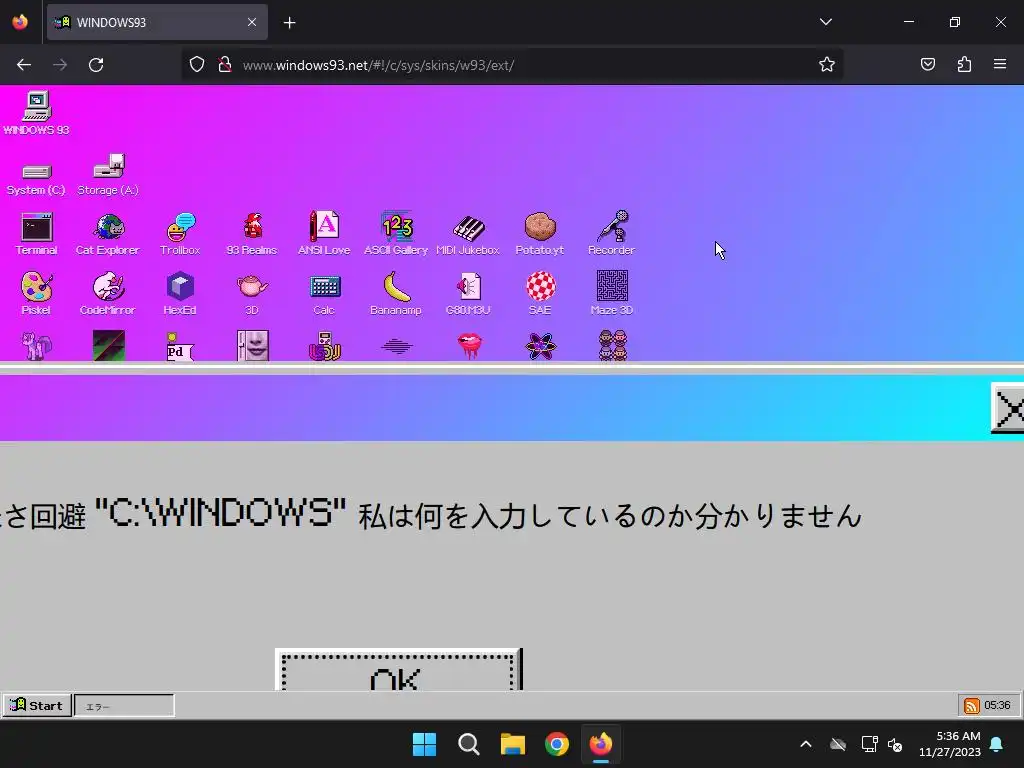Open Windows taskbar search
Image resolution: width=1024 pixels, height=768 pixels.
tap(468, 744)
